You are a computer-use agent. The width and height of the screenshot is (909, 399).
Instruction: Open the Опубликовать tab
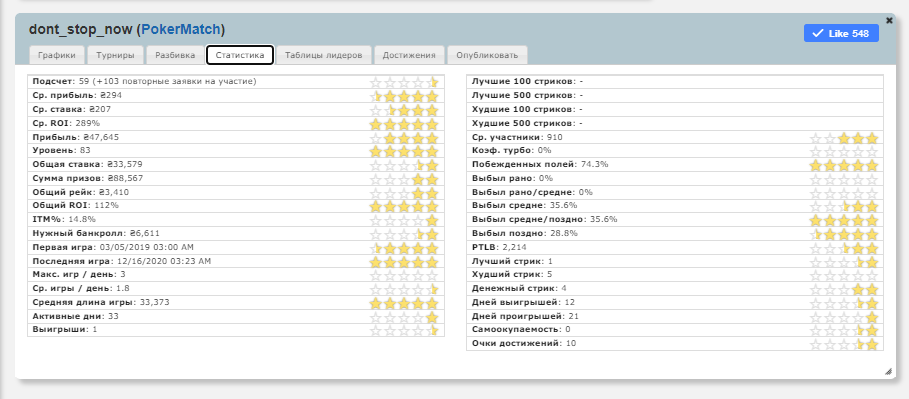click(x=487, y=55)
